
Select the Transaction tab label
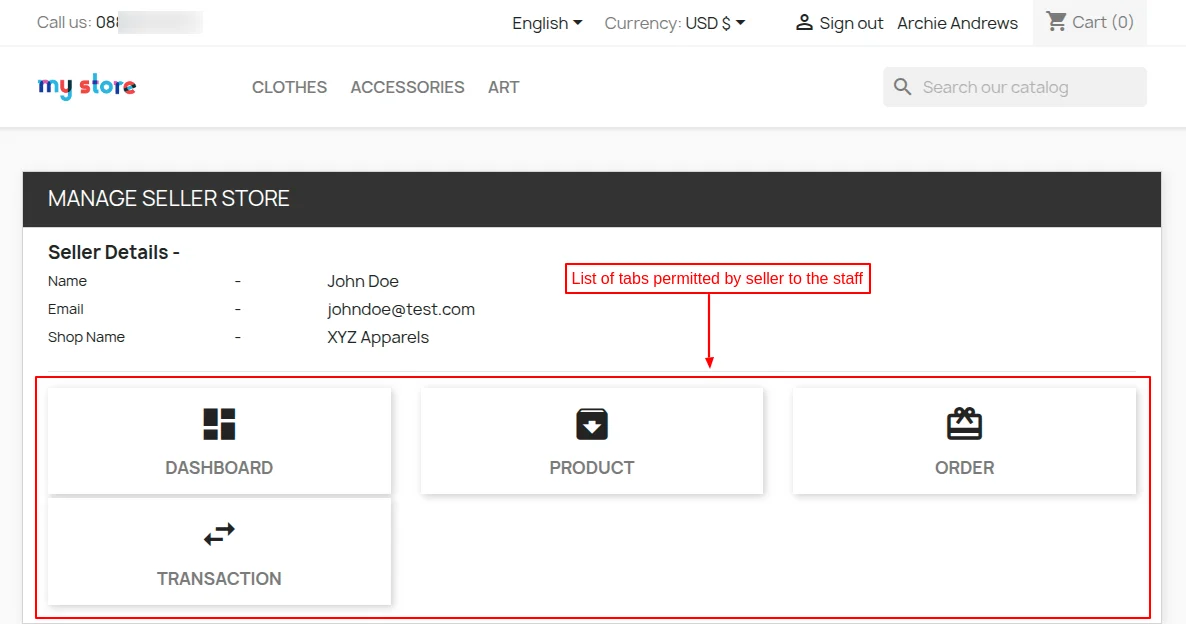tap(219, 579)
